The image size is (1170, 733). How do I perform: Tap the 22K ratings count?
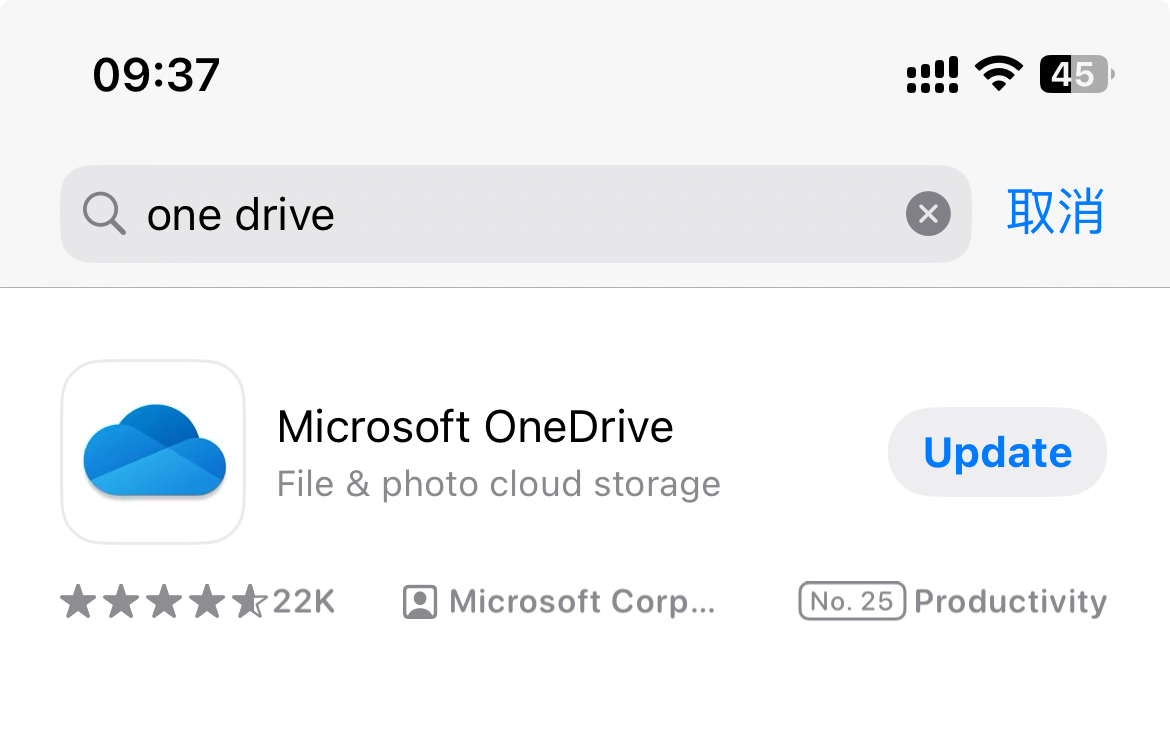click(x=303, y=602)
